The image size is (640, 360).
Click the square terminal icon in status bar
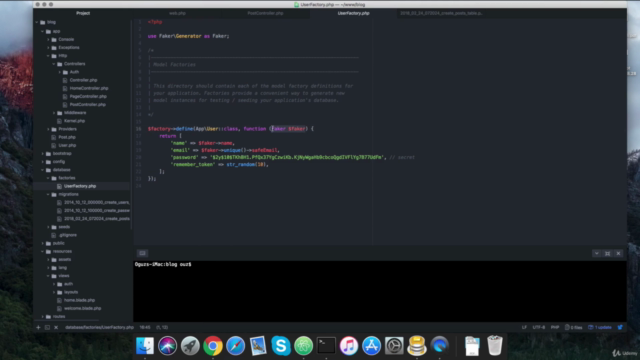tap(47, 327)
